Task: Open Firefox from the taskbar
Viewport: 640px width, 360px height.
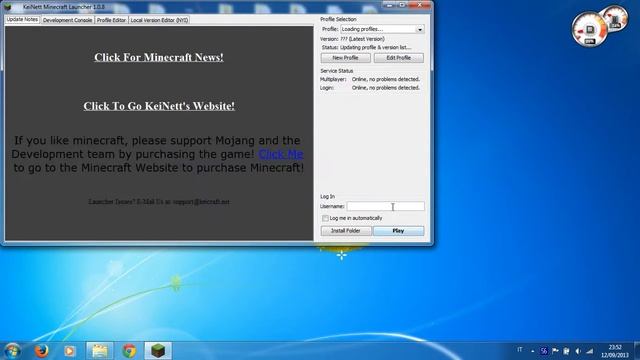Action: [41, 351]
